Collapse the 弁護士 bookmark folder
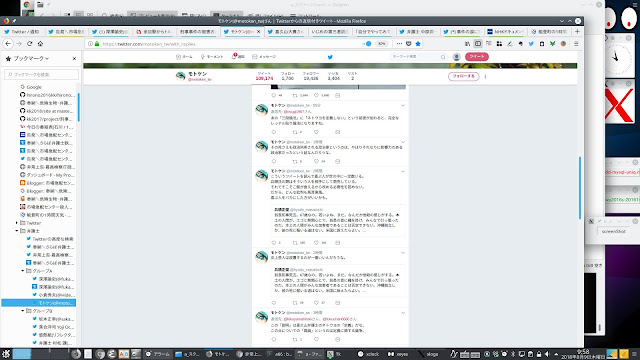The height and width of the screenshot is (360, 640). click(17, 231)
